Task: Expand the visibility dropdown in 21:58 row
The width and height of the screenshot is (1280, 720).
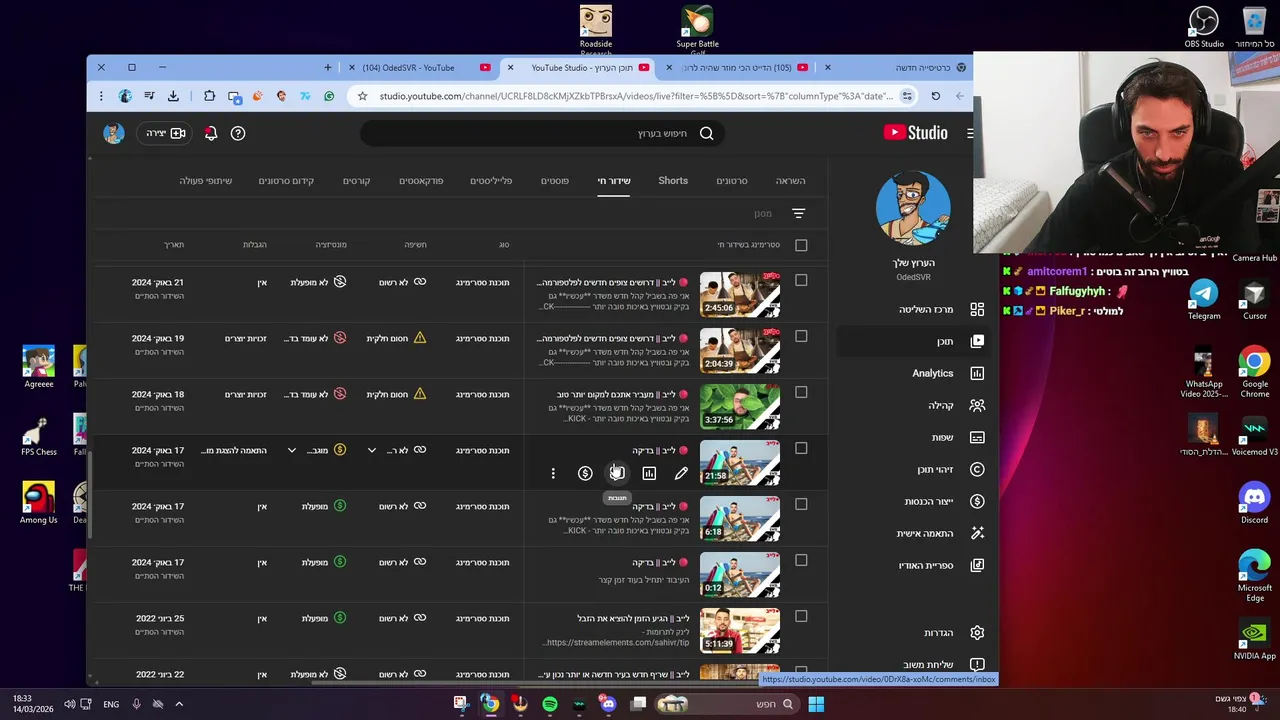Action: (x=371, y=451)
